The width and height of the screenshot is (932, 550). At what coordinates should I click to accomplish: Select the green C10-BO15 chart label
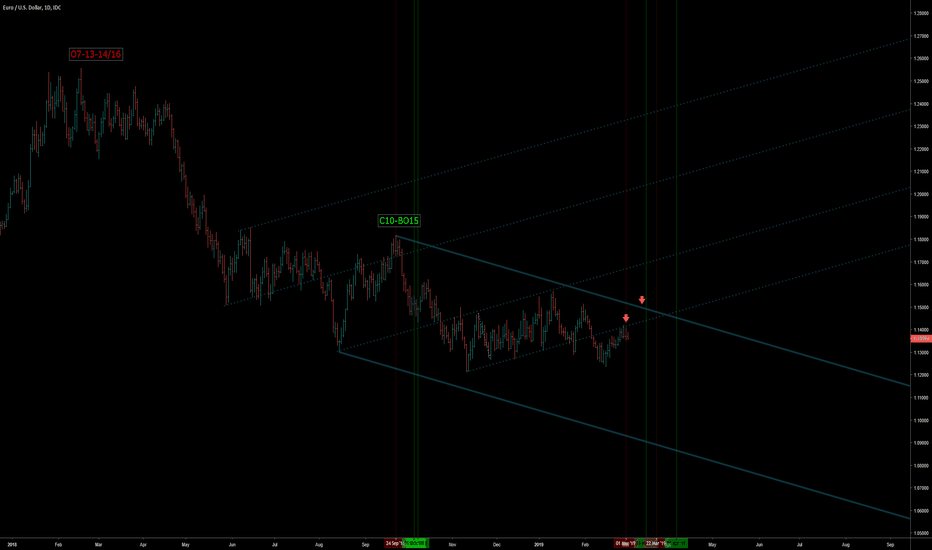(x=399, y=221)
